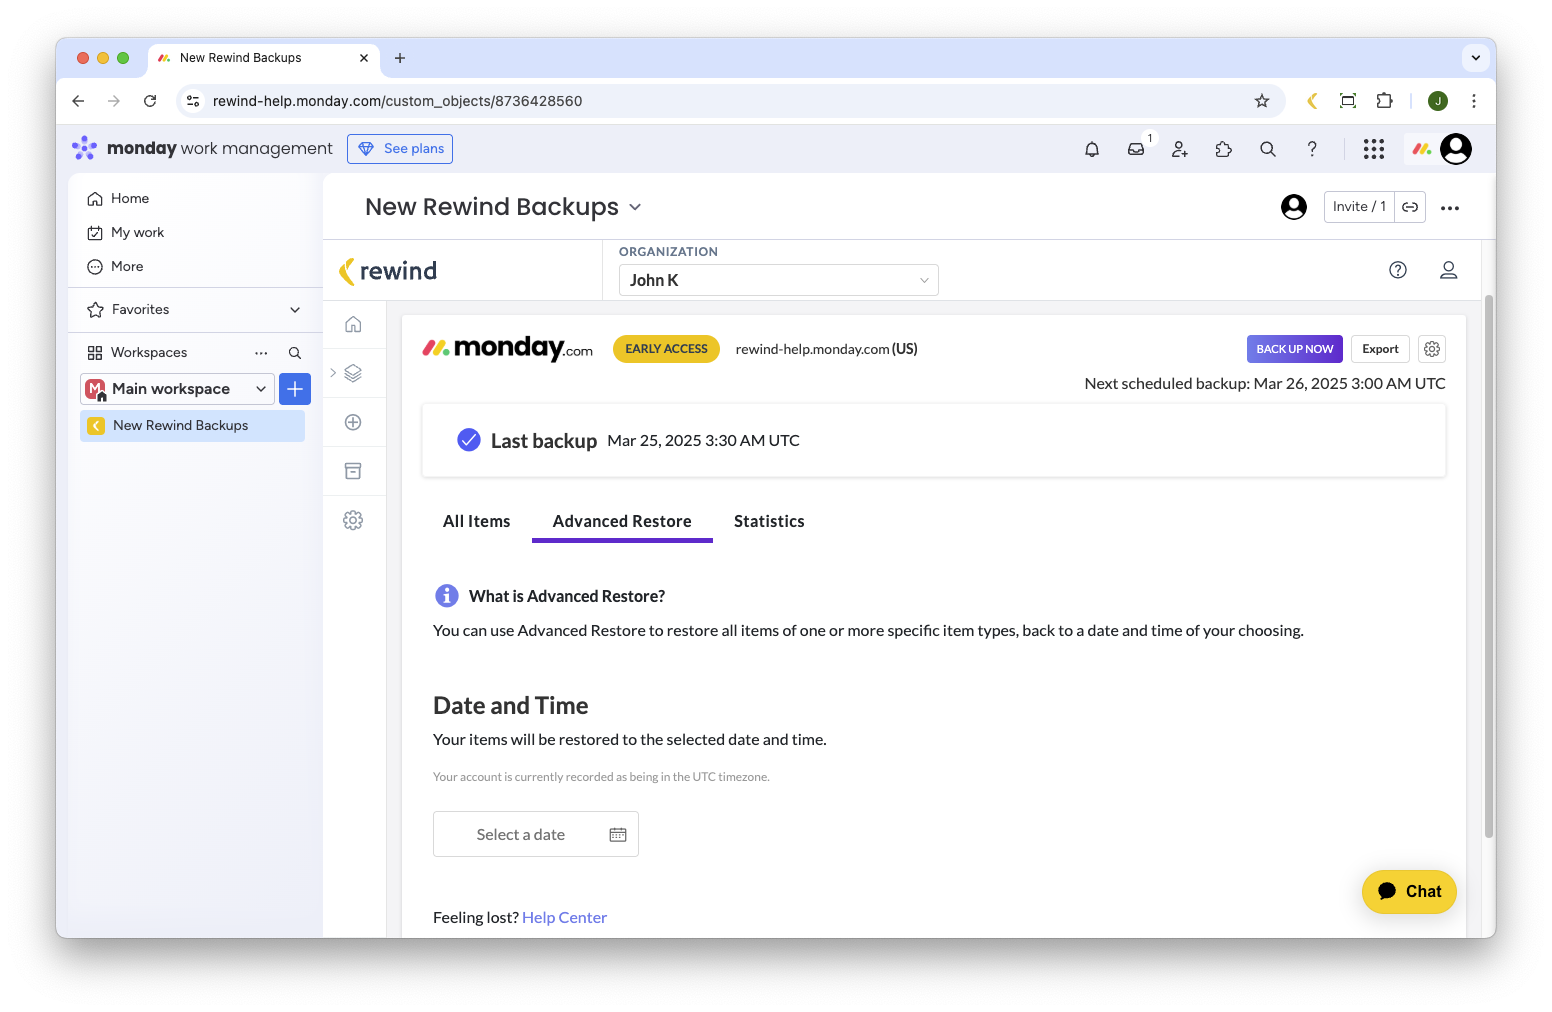Click the invite members icon in top bar
This screenshot has width=1552, height=1012.
1180,149
